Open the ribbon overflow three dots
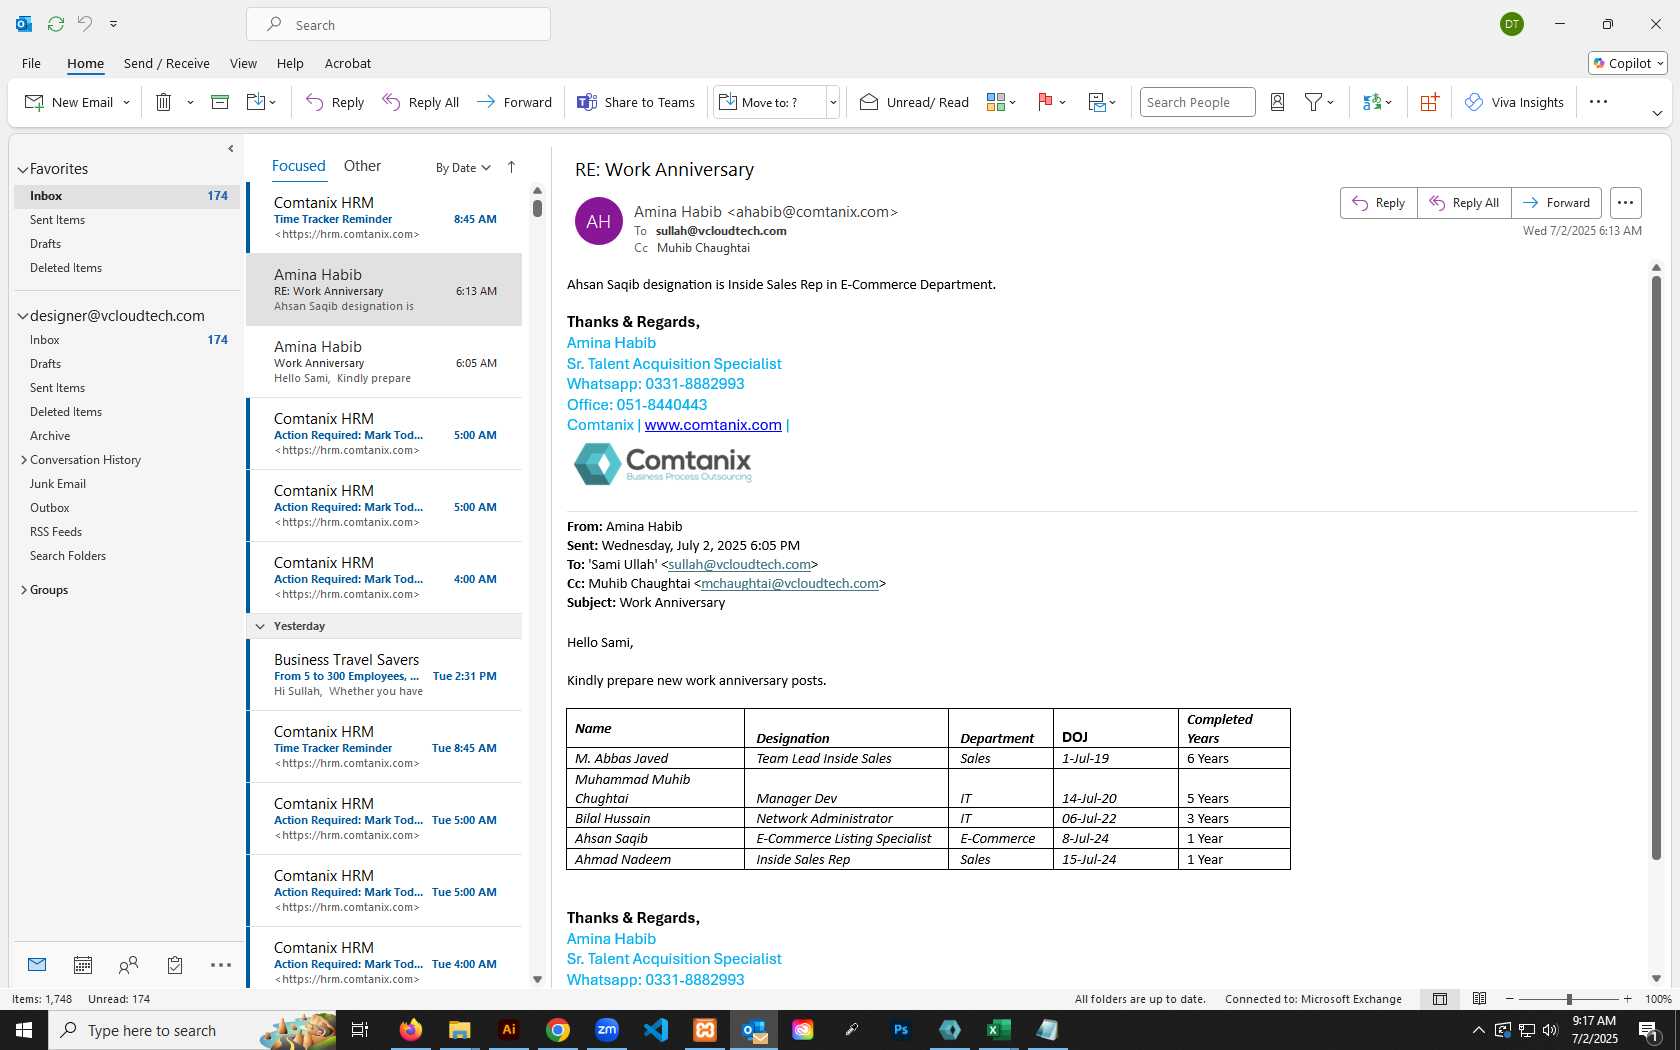Viewport: 1680px width, 1050px height. 1598,102
